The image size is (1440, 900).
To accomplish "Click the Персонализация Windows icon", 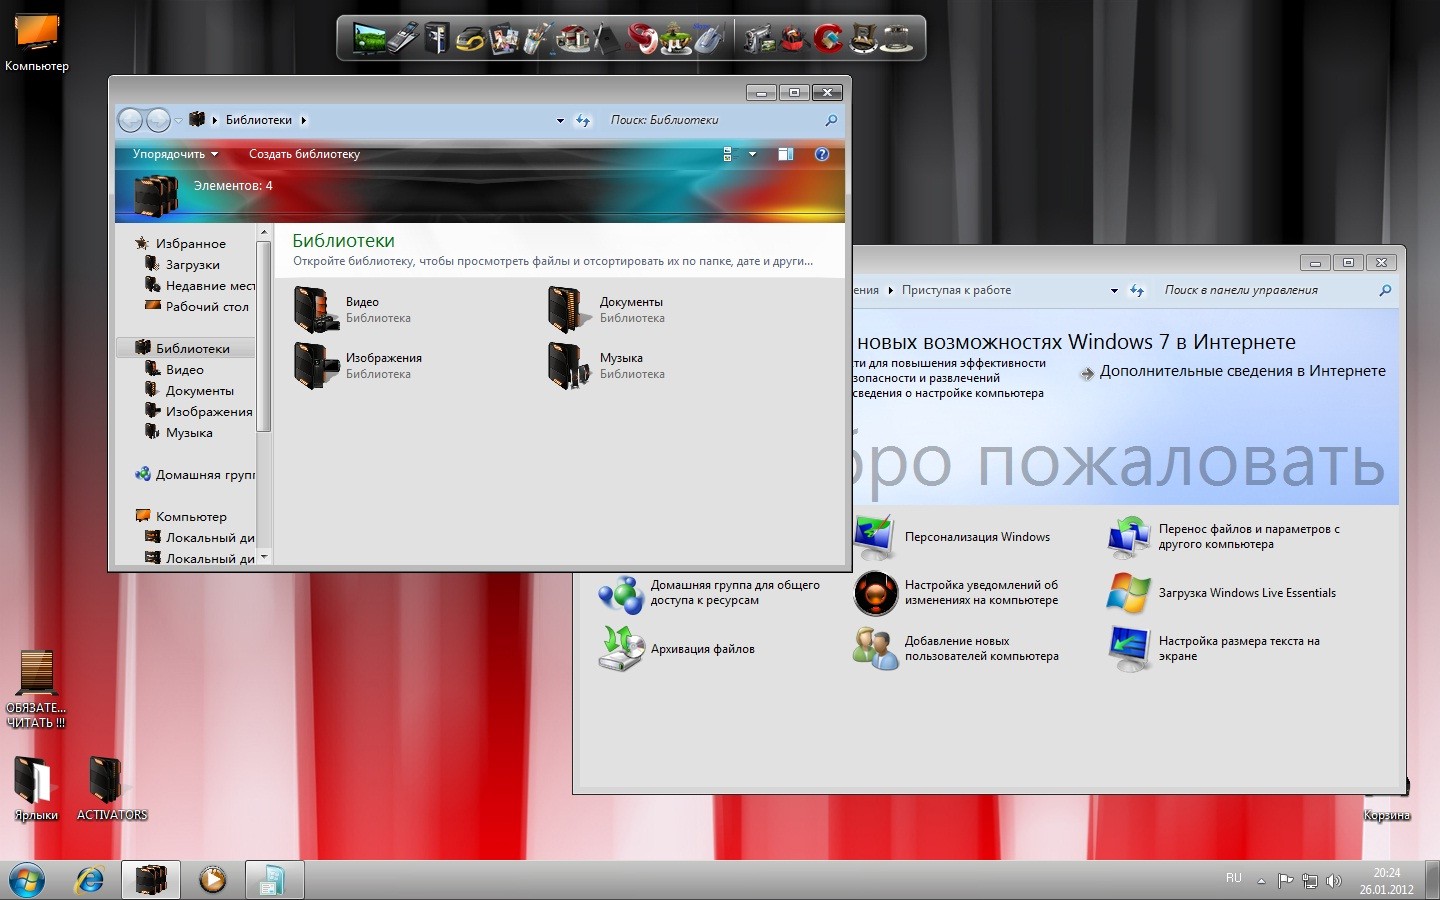I will (x=875, y=537).
